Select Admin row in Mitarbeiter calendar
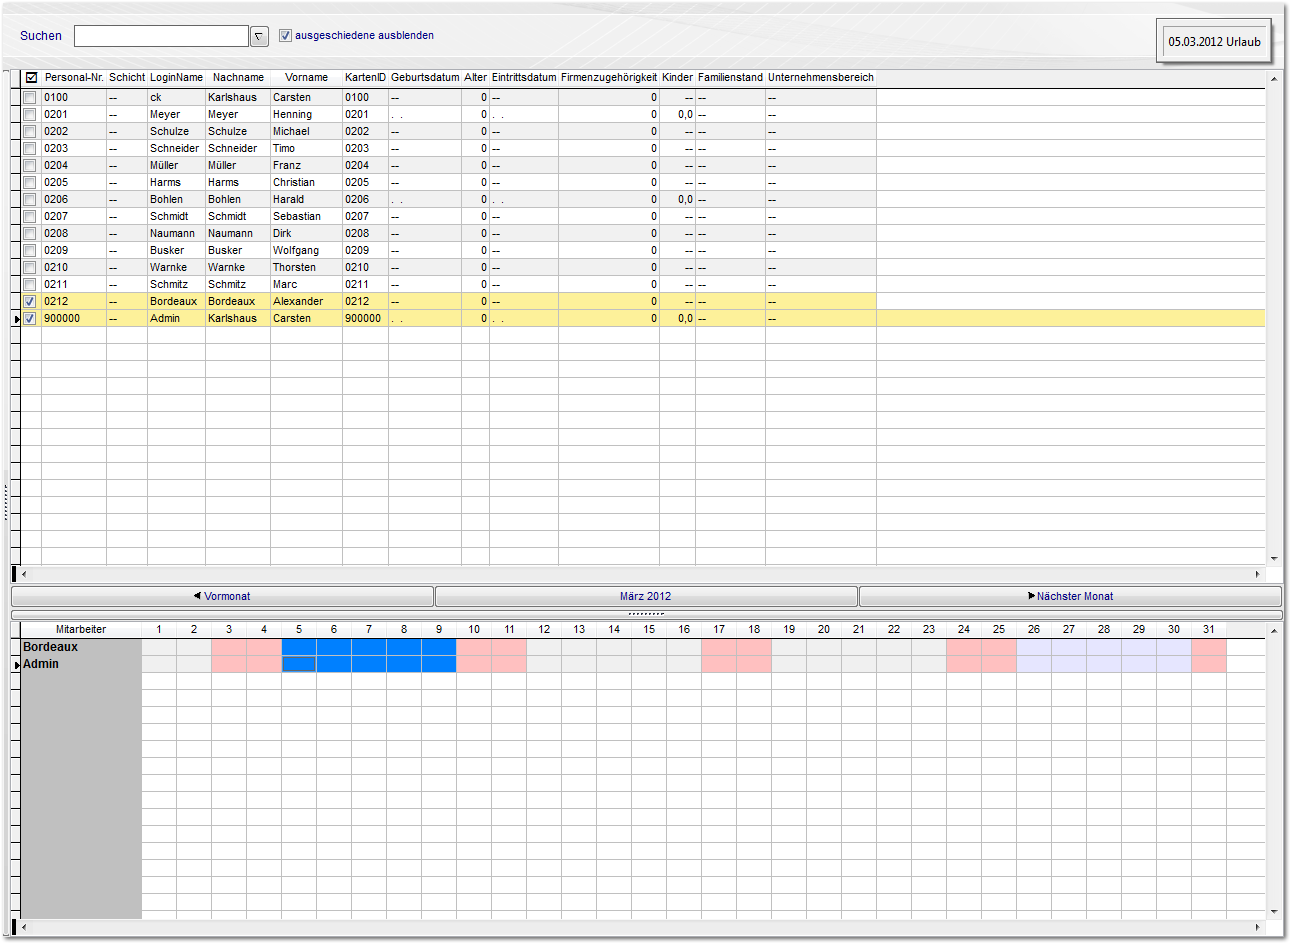 pos(81,664)
